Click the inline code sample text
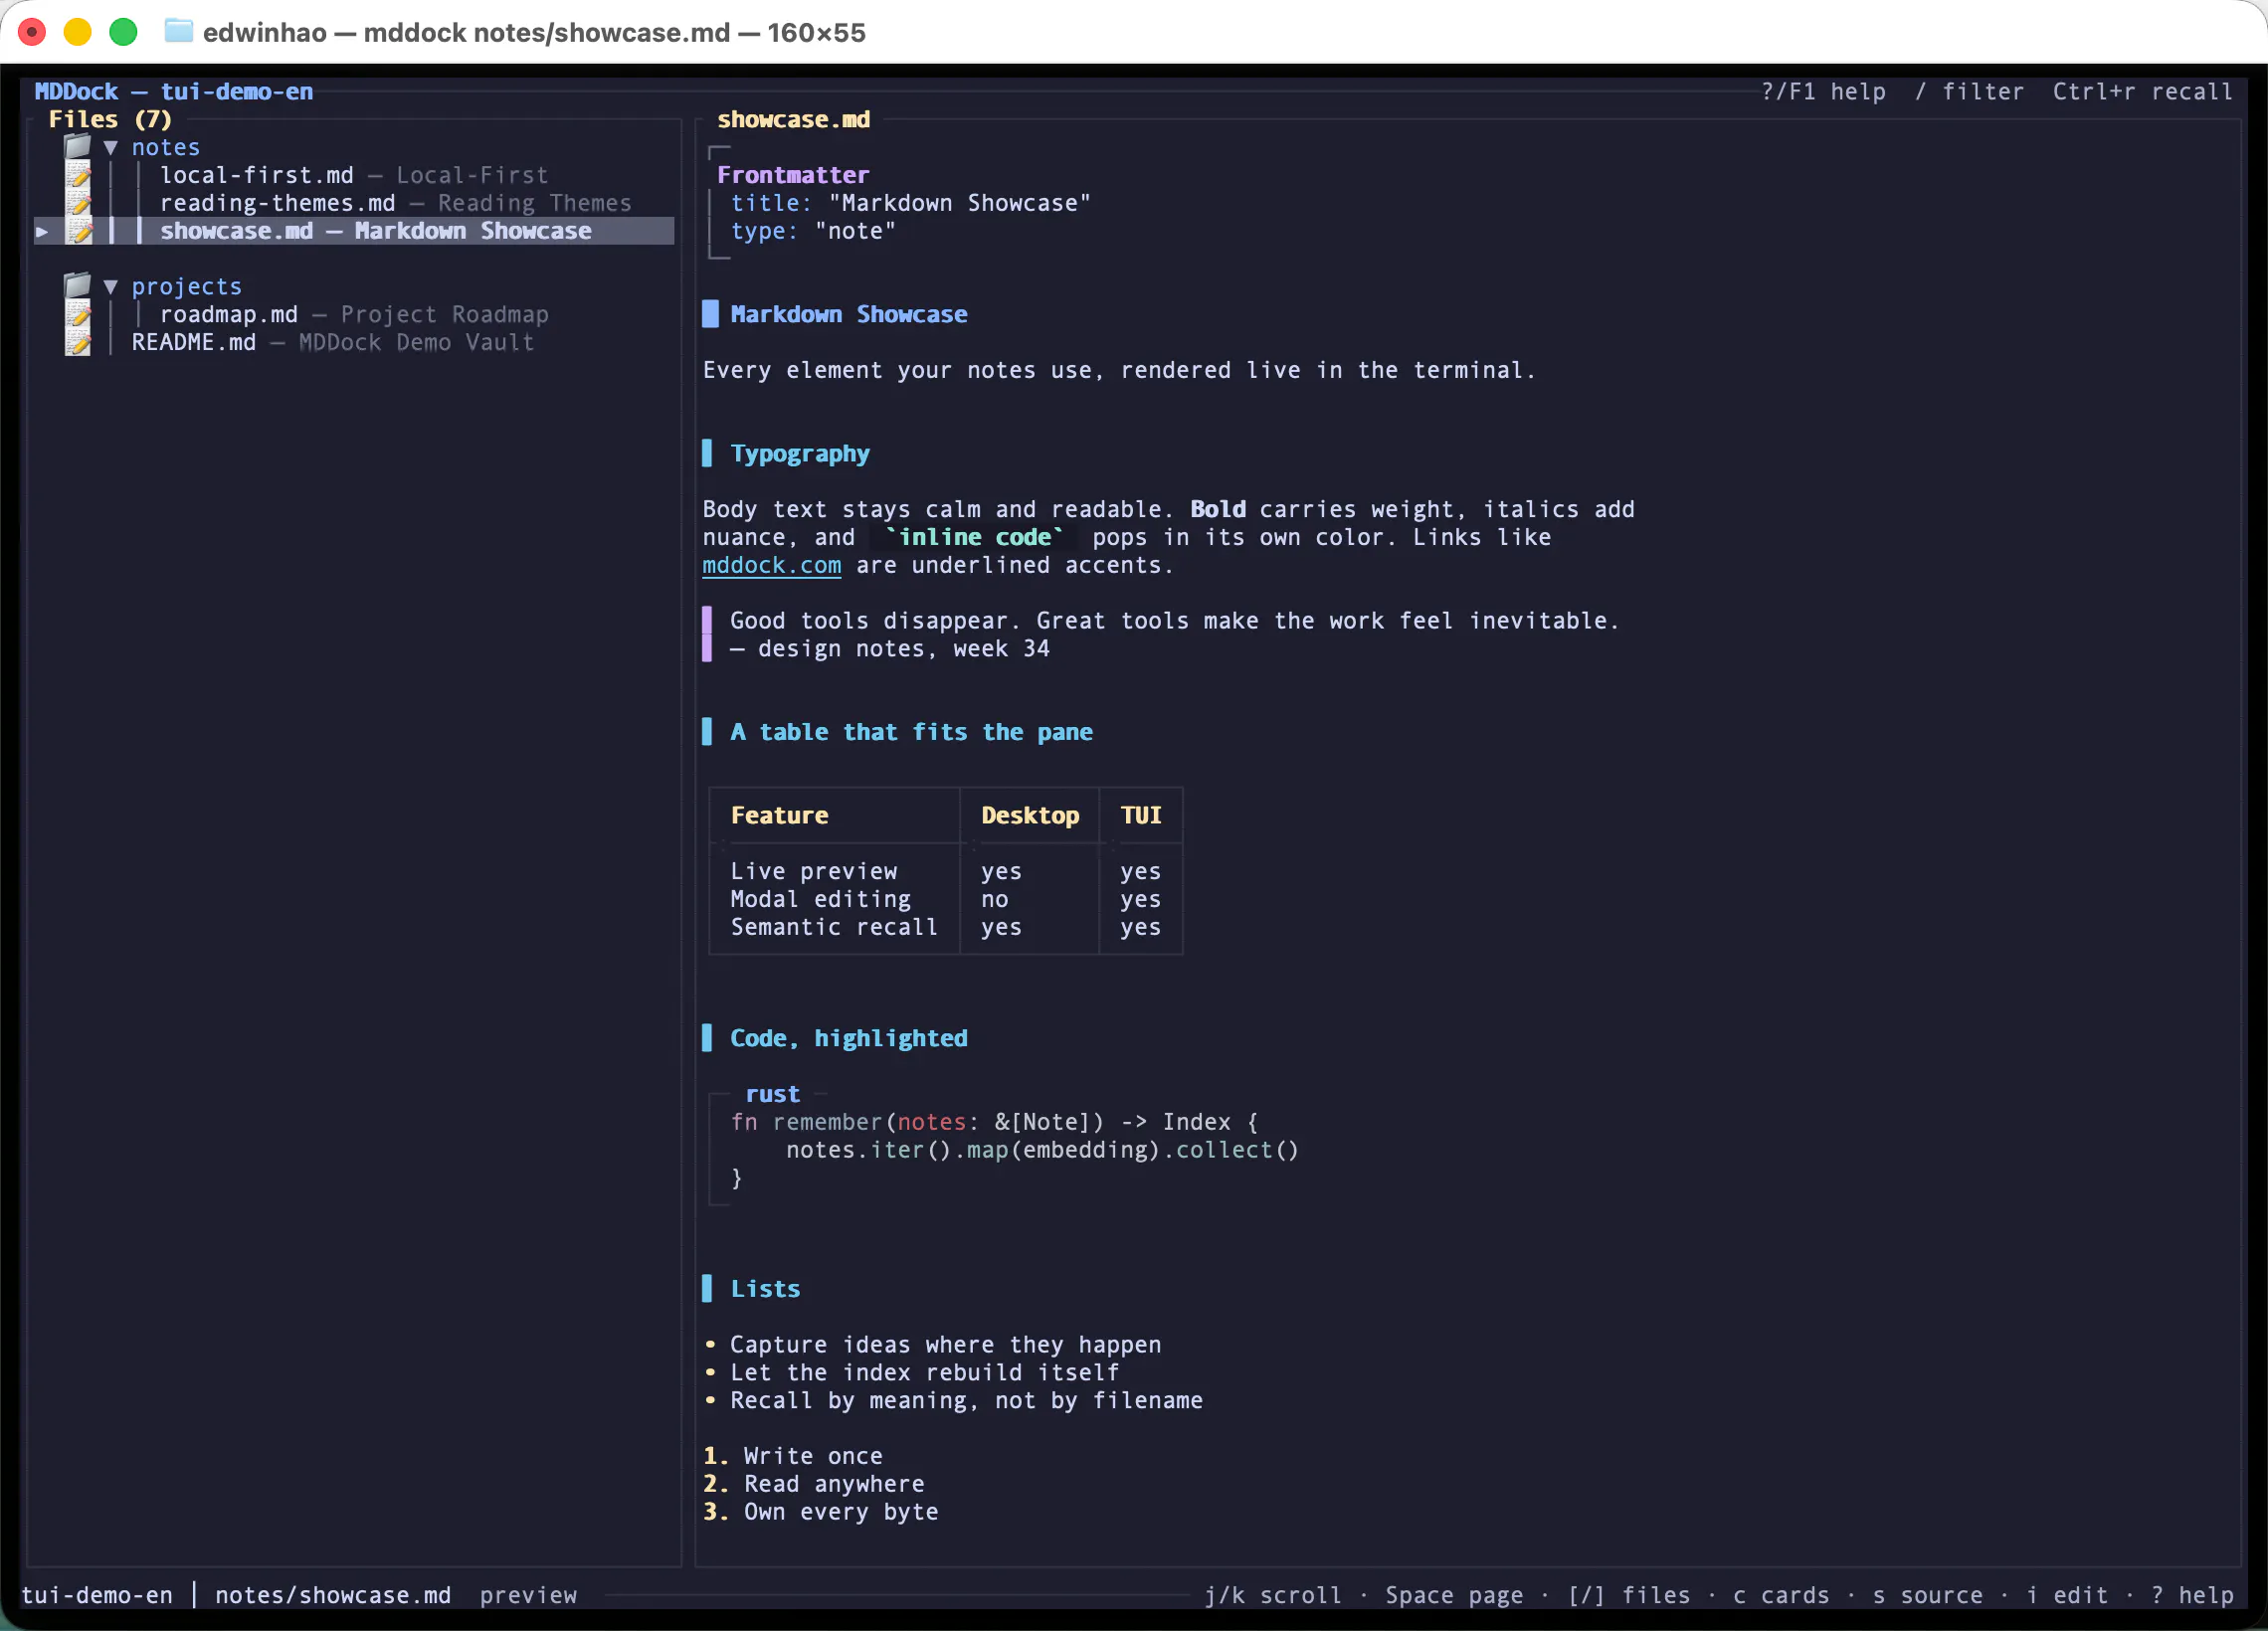This screenshot has height=1631, width=2268. click(974, 537)
